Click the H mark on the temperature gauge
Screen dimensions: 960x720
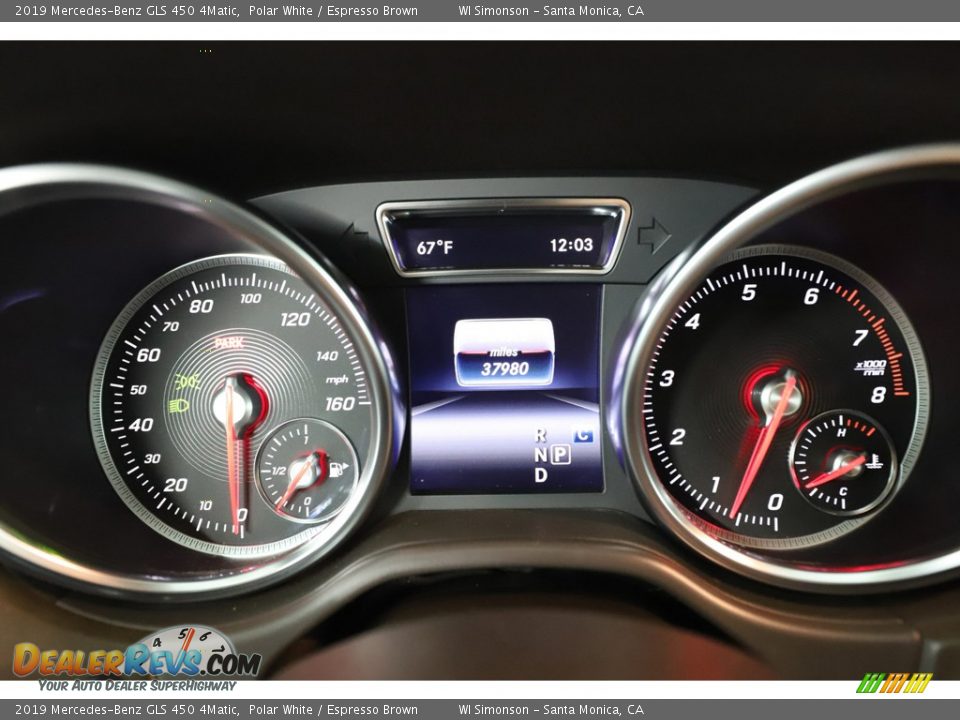tap(841, 433)
